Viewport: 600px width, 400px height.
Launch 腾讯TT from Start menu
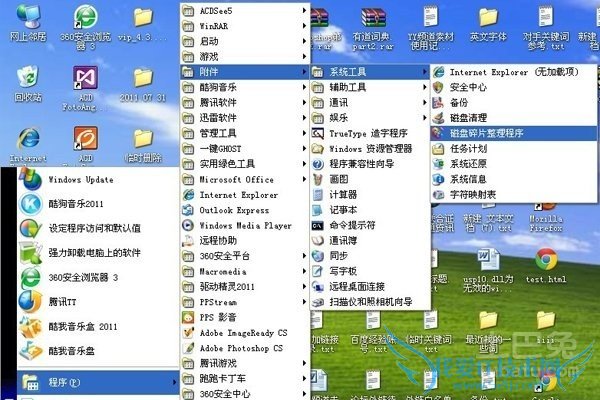click(98, 302)
